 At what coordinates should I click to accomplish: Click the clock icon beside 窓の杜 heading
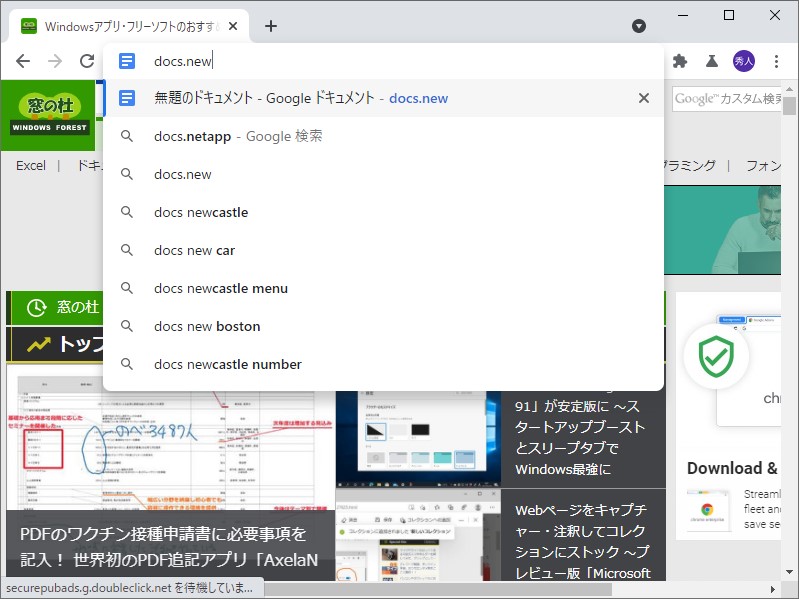point(37,308)
